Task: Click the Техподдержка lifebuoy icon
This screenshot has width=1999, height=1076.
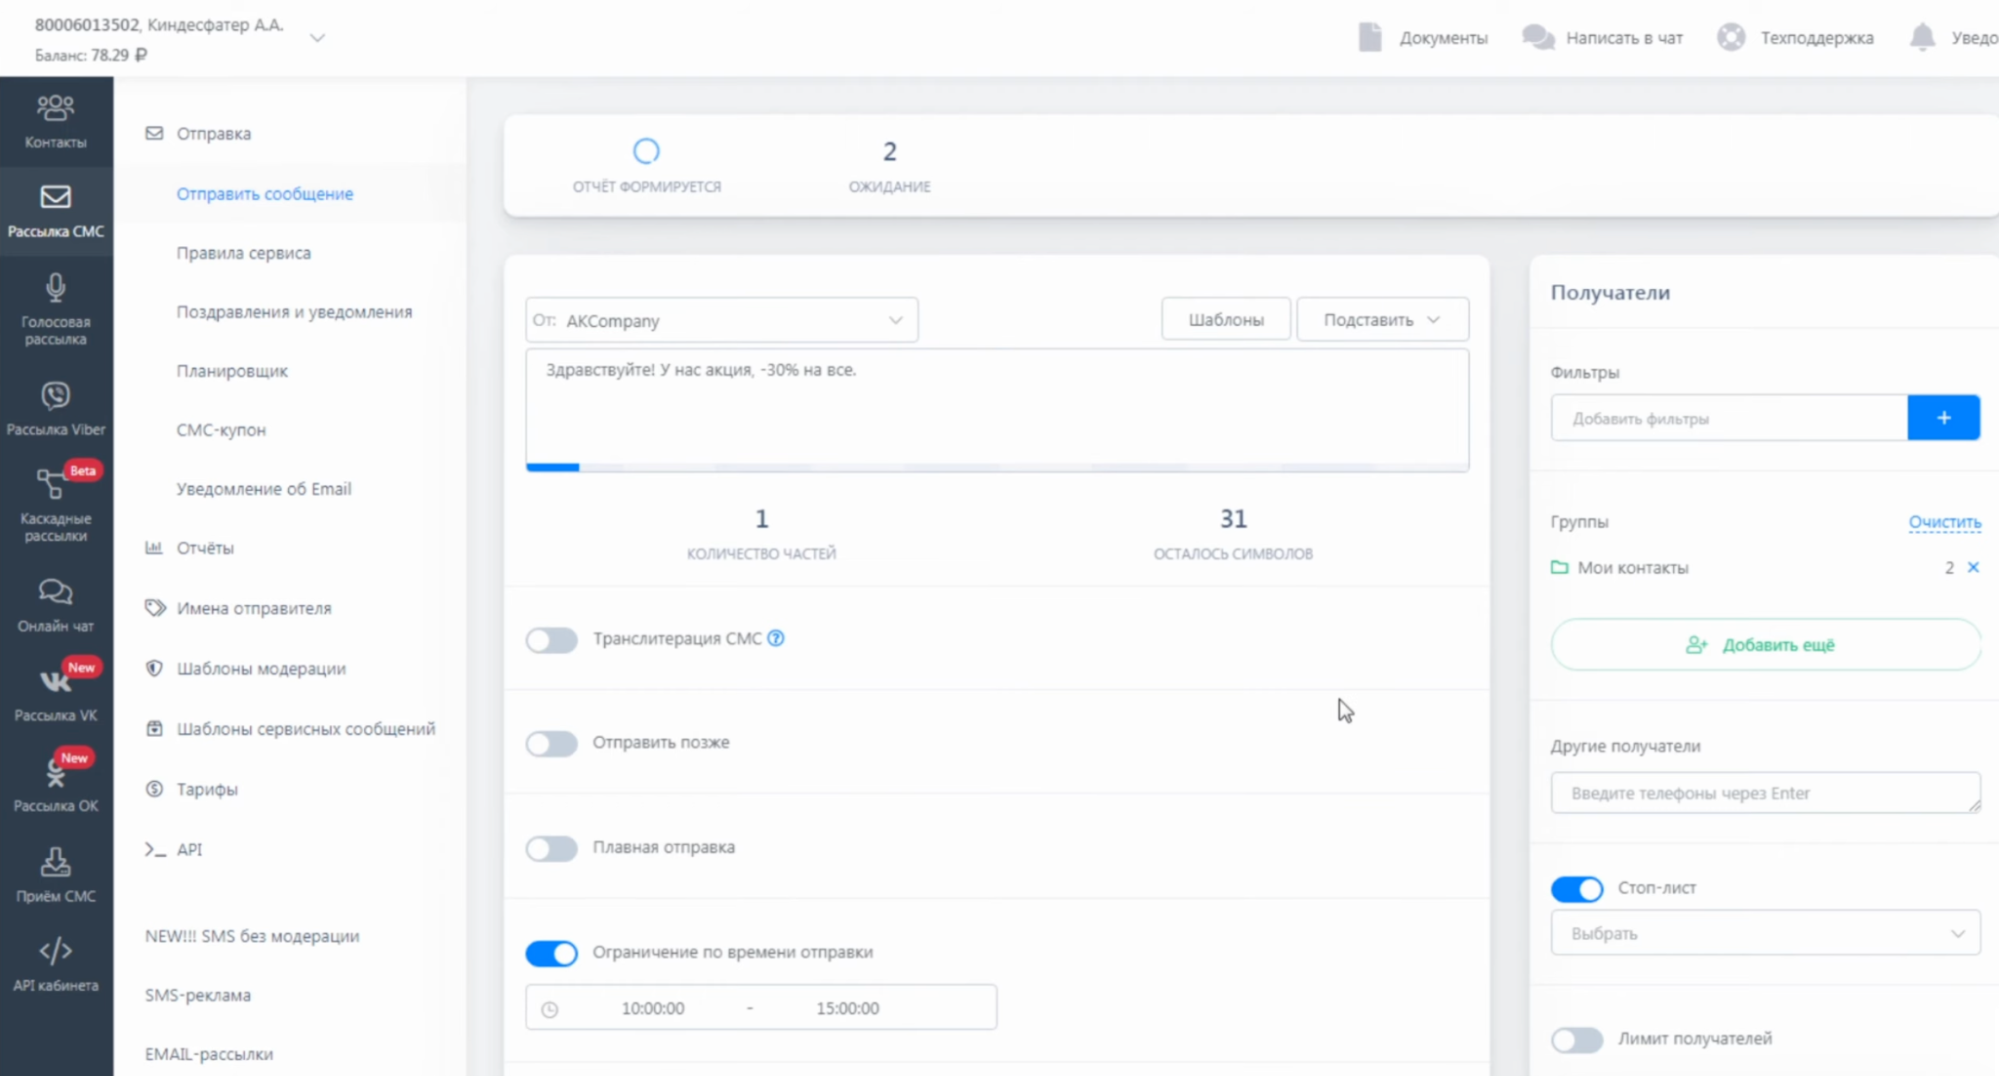Action: [1731, 37]
